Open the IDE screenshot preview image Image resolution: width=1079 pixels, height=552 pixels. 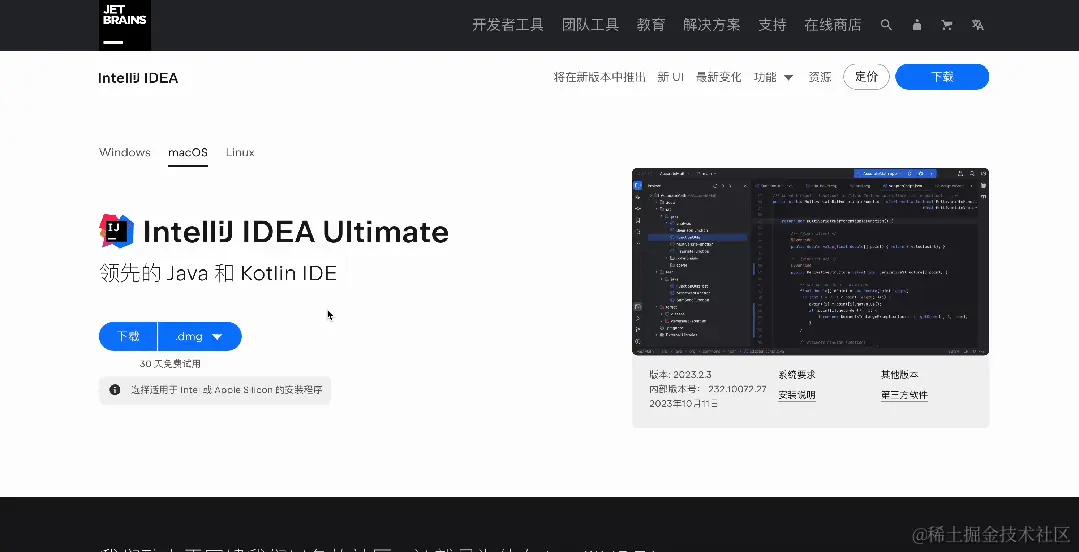[810, 262]
